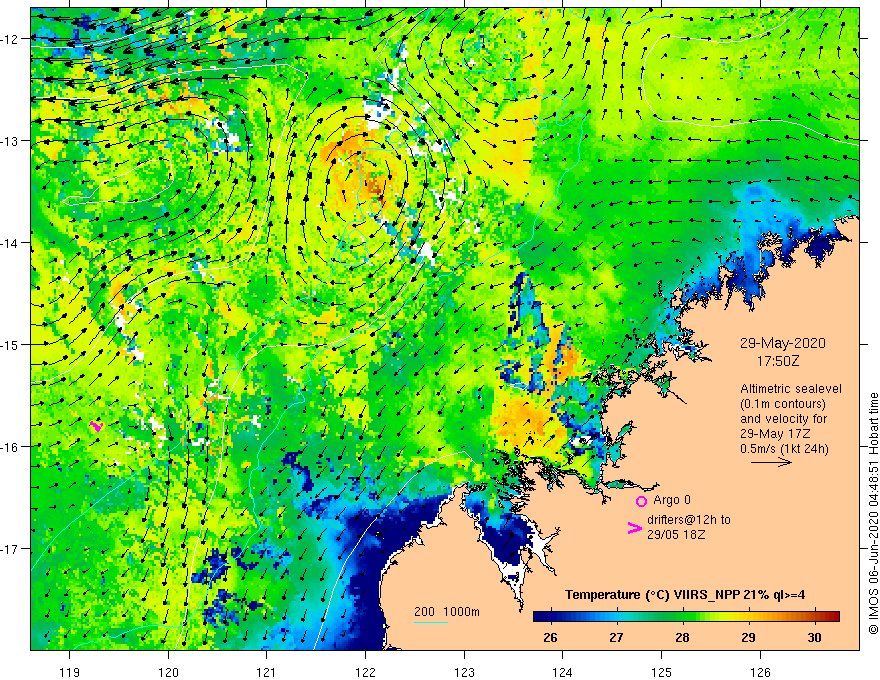The height and width of the screenshot is (680, 880).
Task: Click the '200 1000m' isobath legend label
Action: click(447, 612)
